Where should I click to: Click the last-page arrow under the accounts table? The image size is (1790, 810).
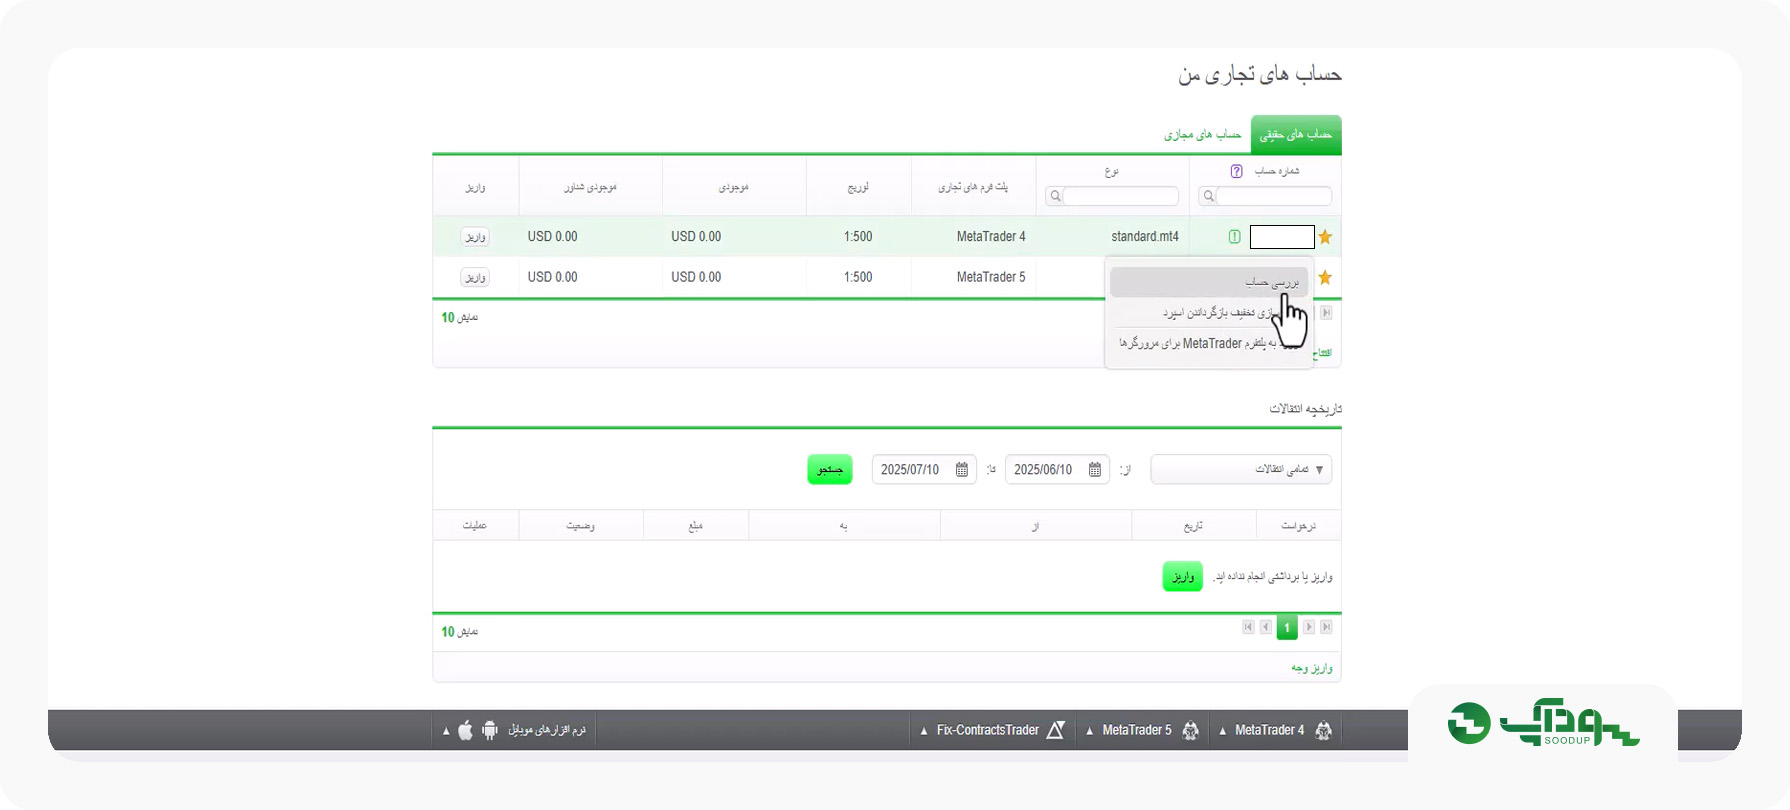1326,313
